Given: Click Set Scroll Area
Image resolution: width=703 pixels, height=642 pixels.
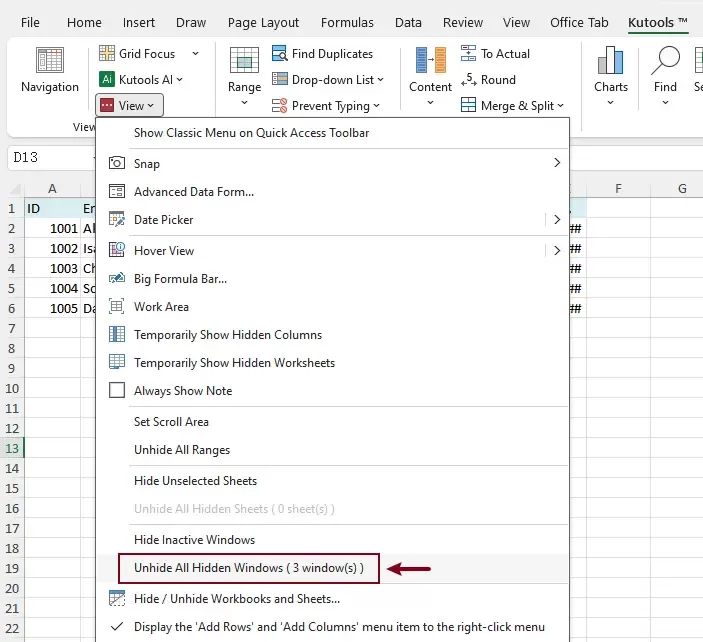Looking at the screenshot, I should coord(332,422).
